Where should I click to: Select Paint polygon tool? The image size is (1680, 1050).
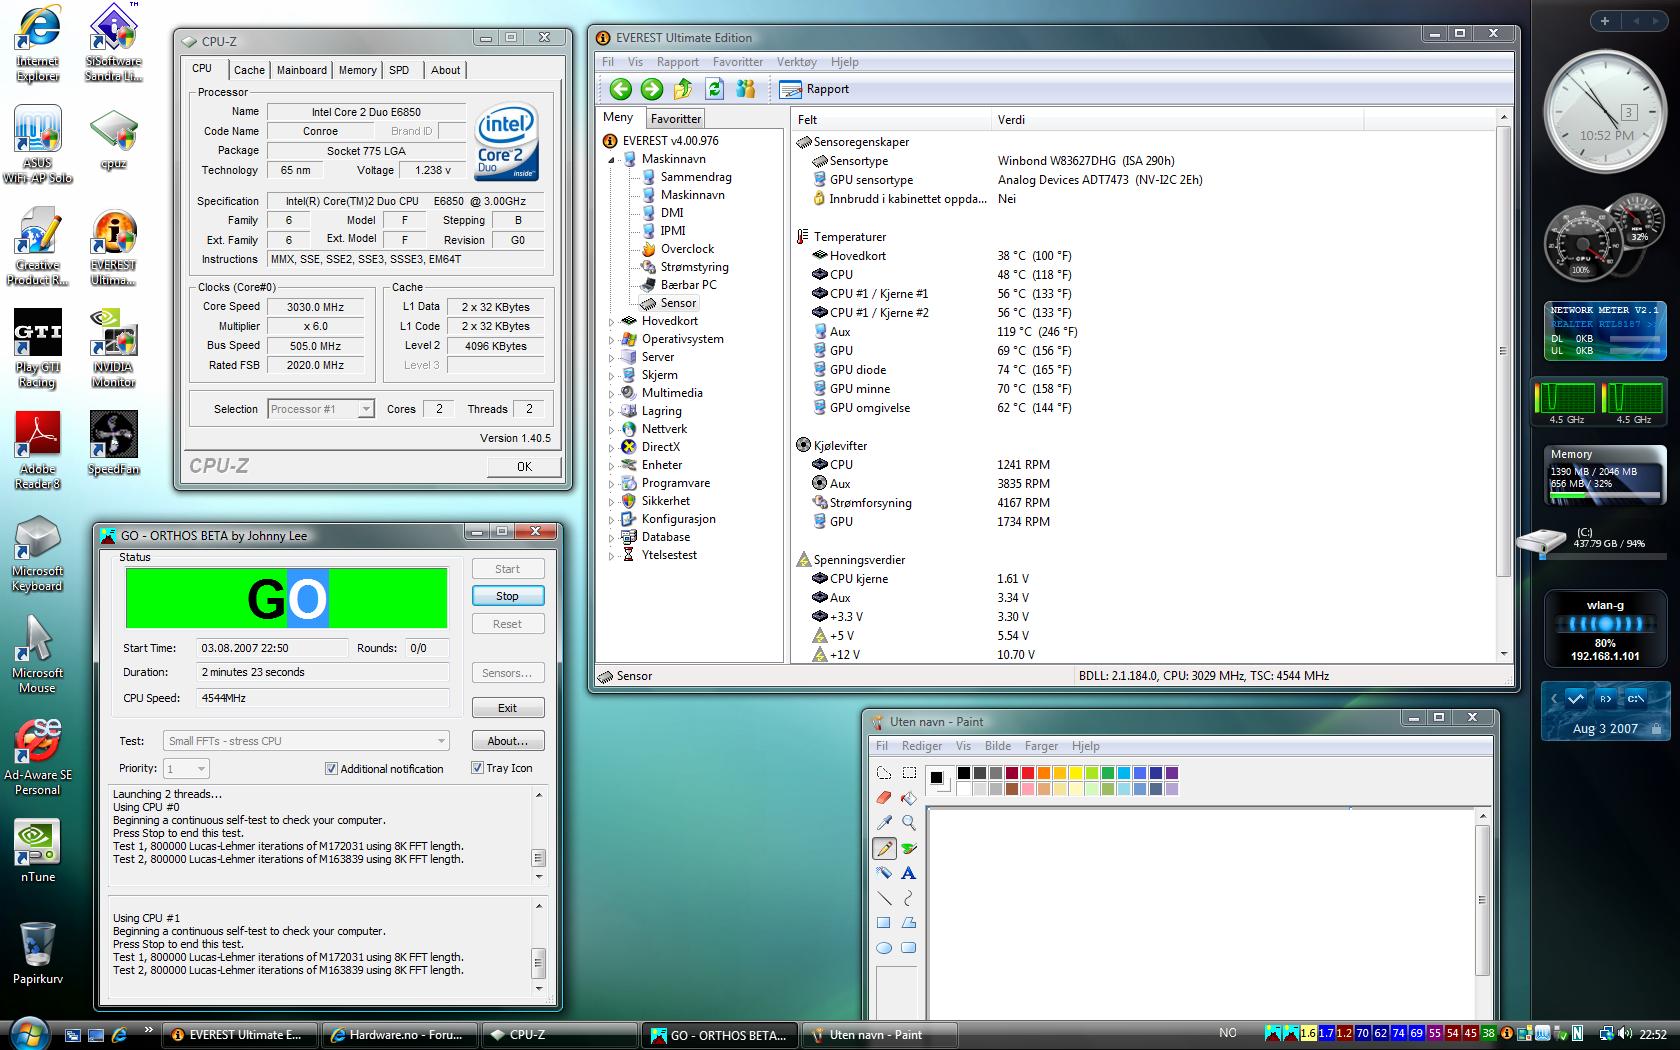909,923
